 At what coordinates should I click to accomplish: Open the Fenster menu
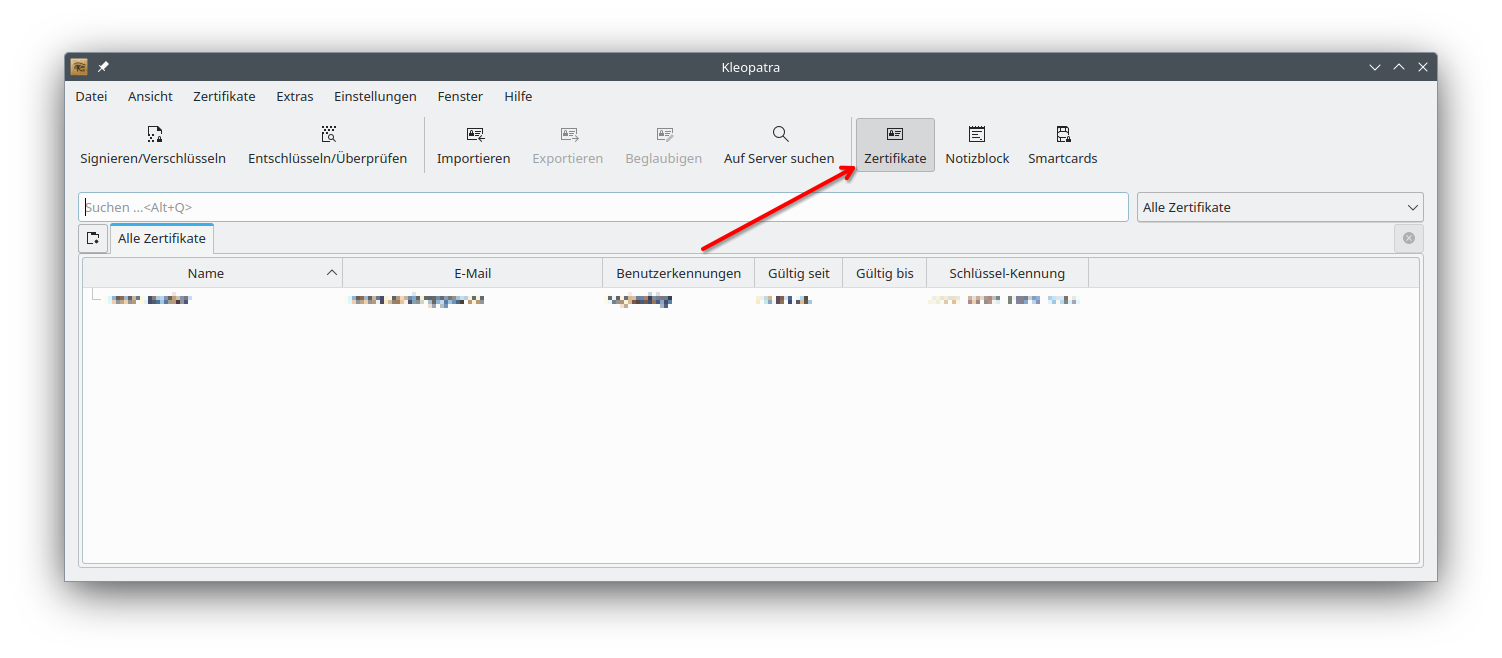pos(460,97)
